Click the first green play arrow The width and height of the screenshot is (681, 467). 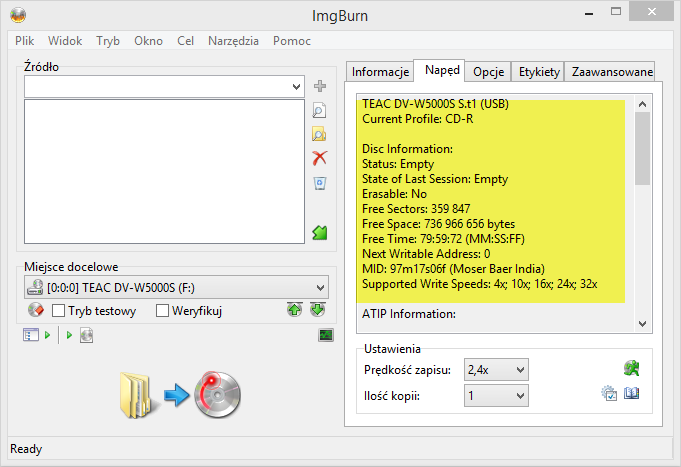(x=48, y=335)
